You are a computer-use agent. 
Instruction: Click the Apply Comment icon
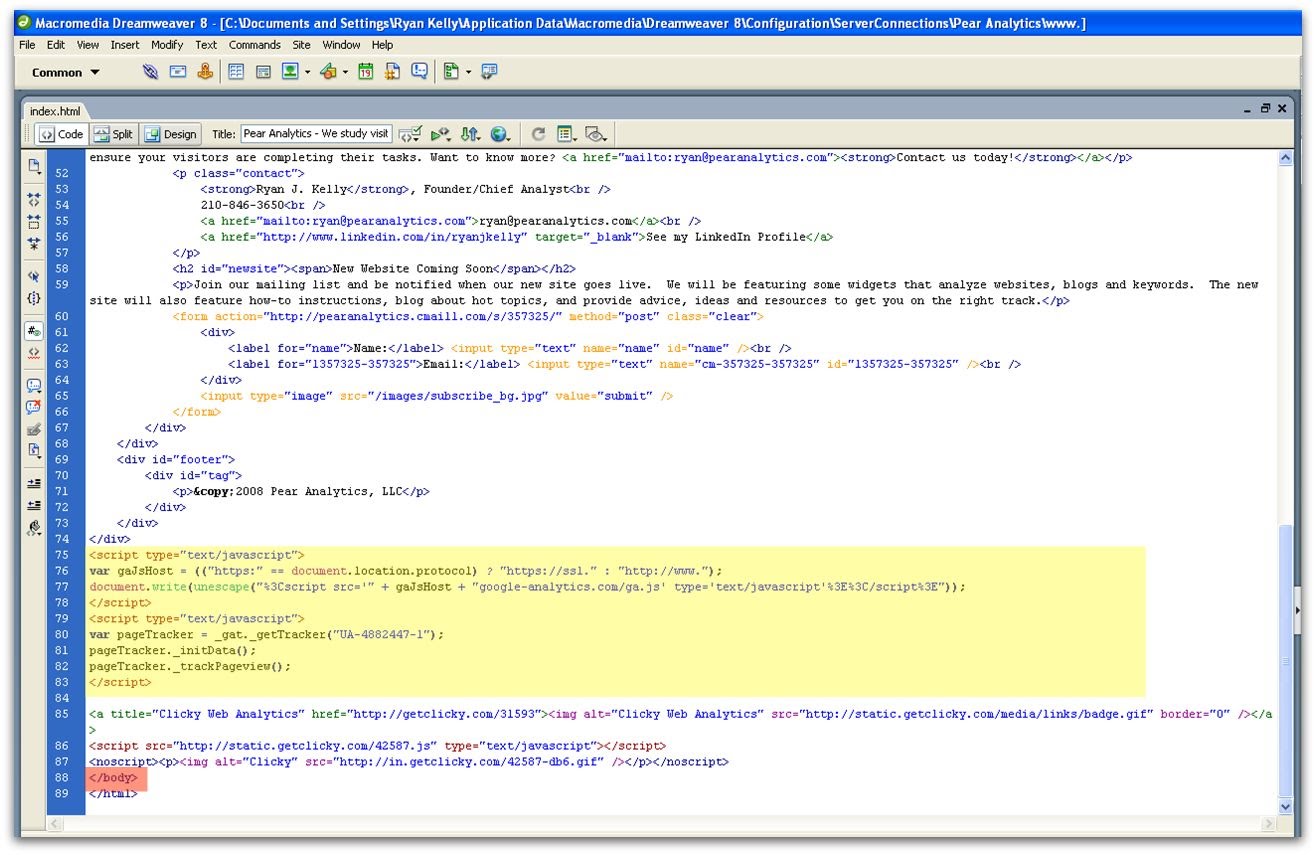[34, 386]
